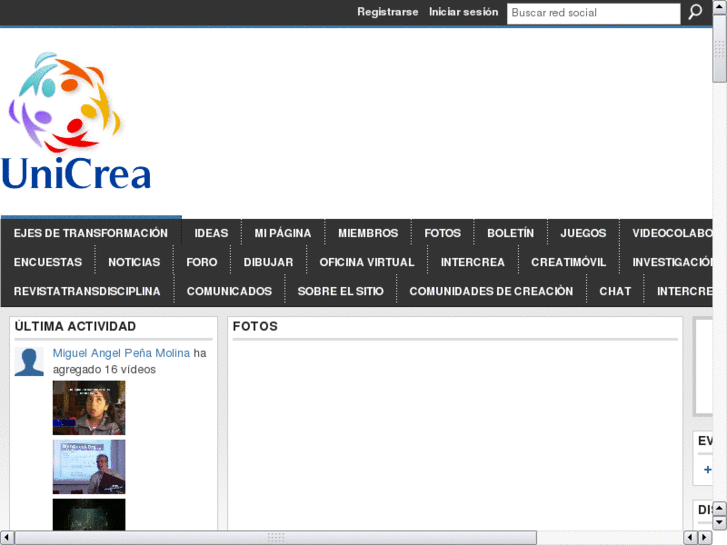Open the Boletín menu item
Viewport: 727px width, 545px height.
point(510,233)
